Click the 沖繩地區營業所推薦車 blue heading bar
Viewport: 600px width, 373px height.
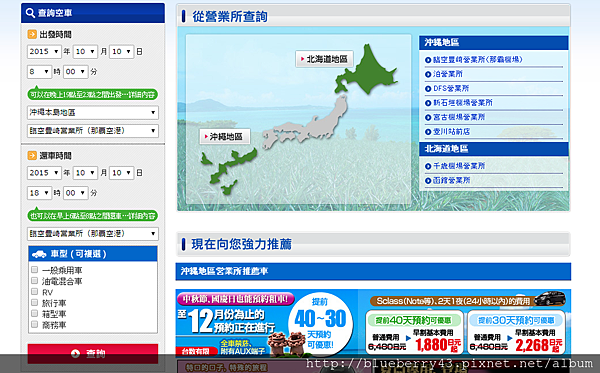373,271
